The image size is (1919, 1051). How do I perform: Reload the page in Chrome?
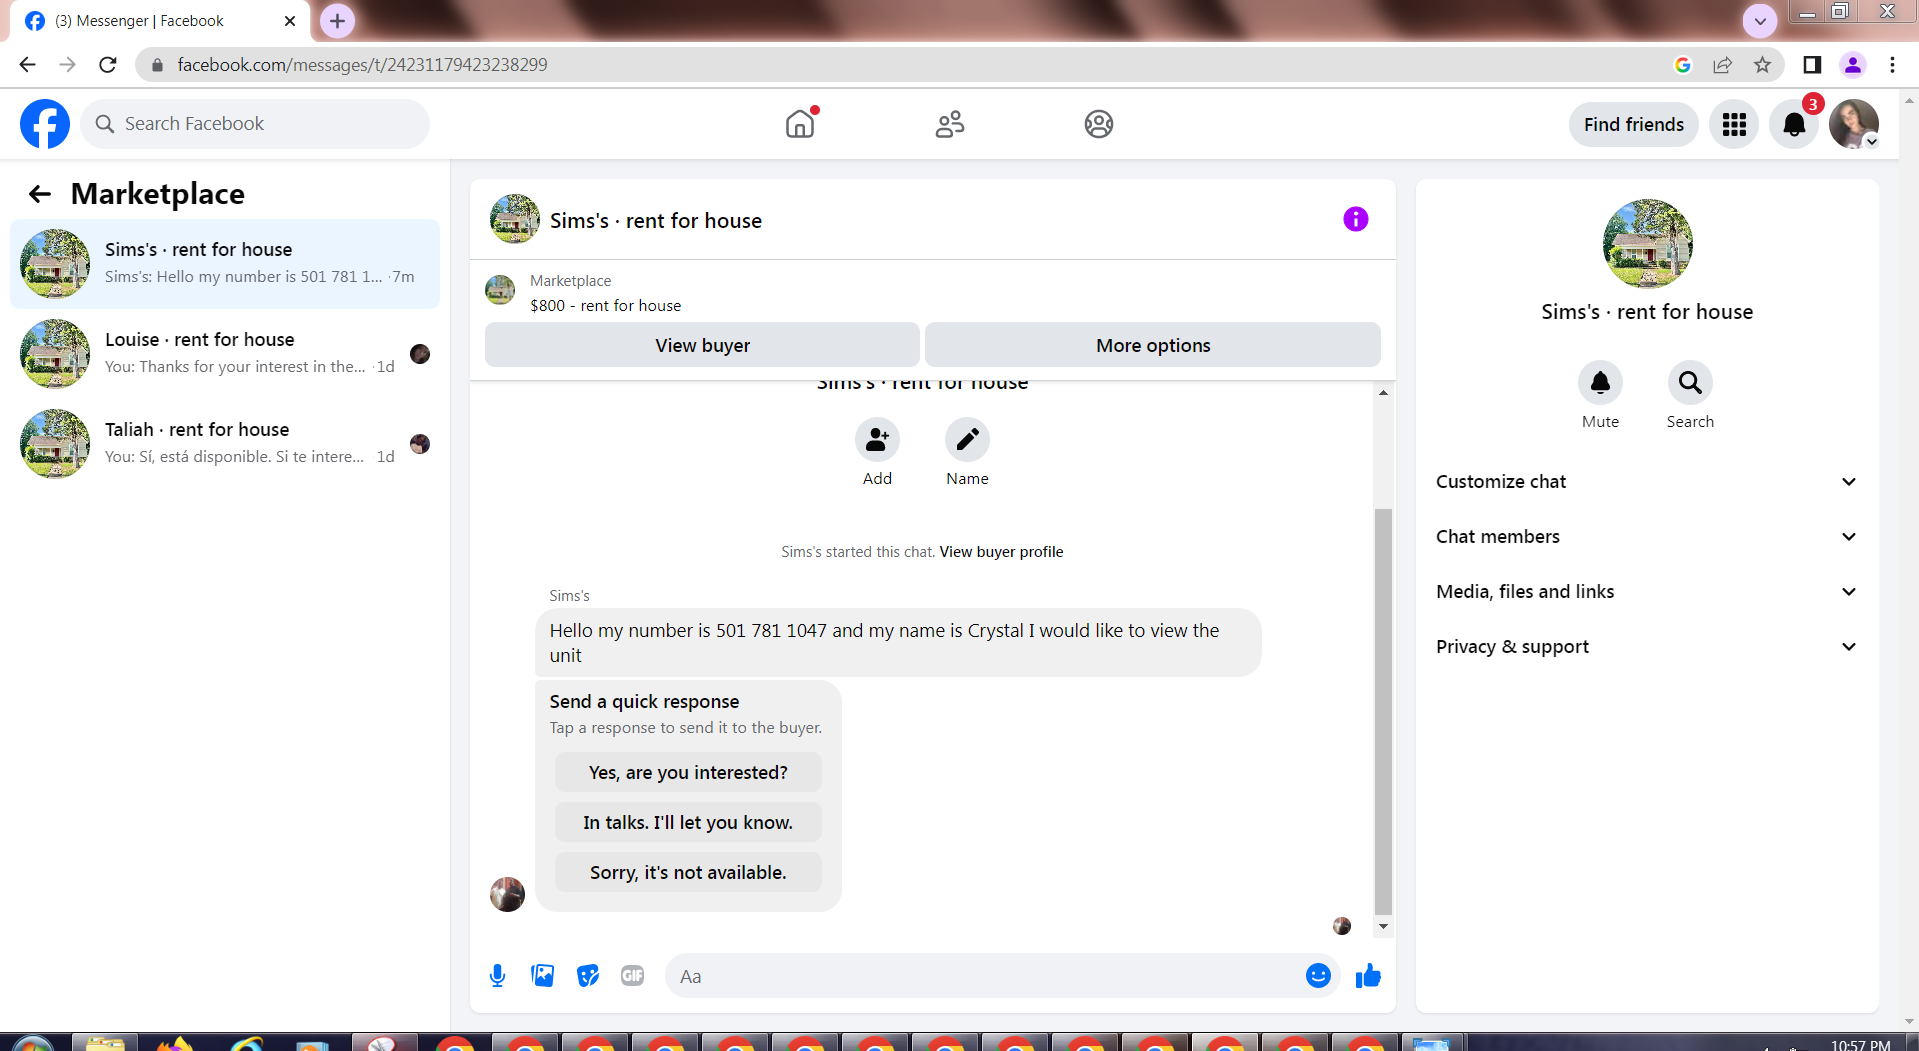[108, 65]
